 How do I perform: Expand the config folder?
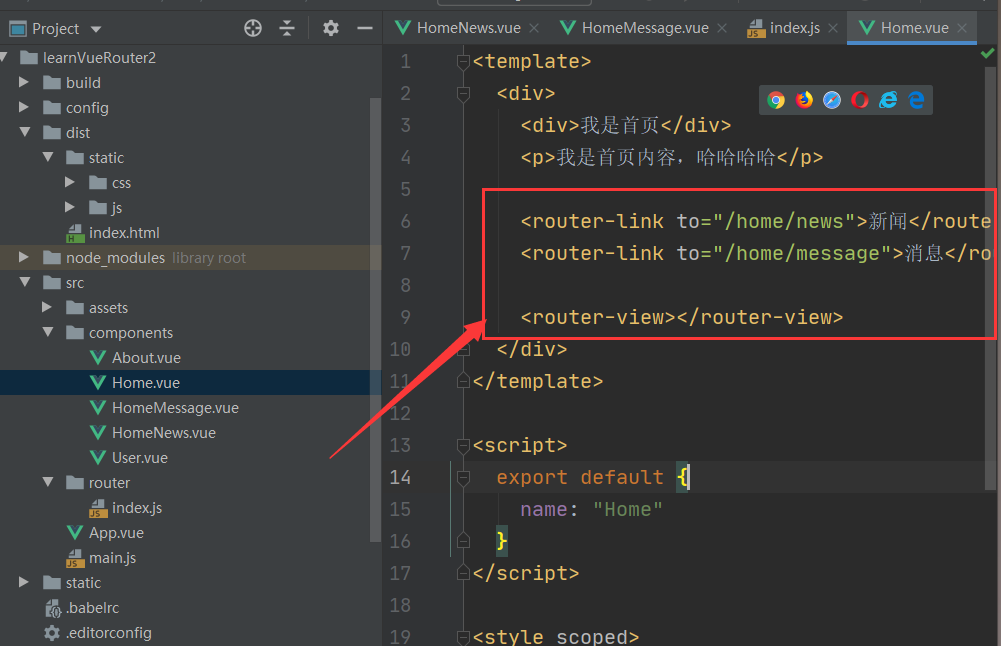coord(24,107)
